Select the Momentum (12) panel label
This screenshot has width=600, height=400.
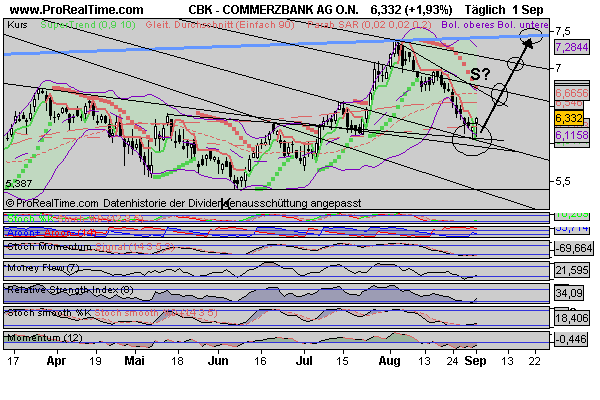tap(45, 338)
